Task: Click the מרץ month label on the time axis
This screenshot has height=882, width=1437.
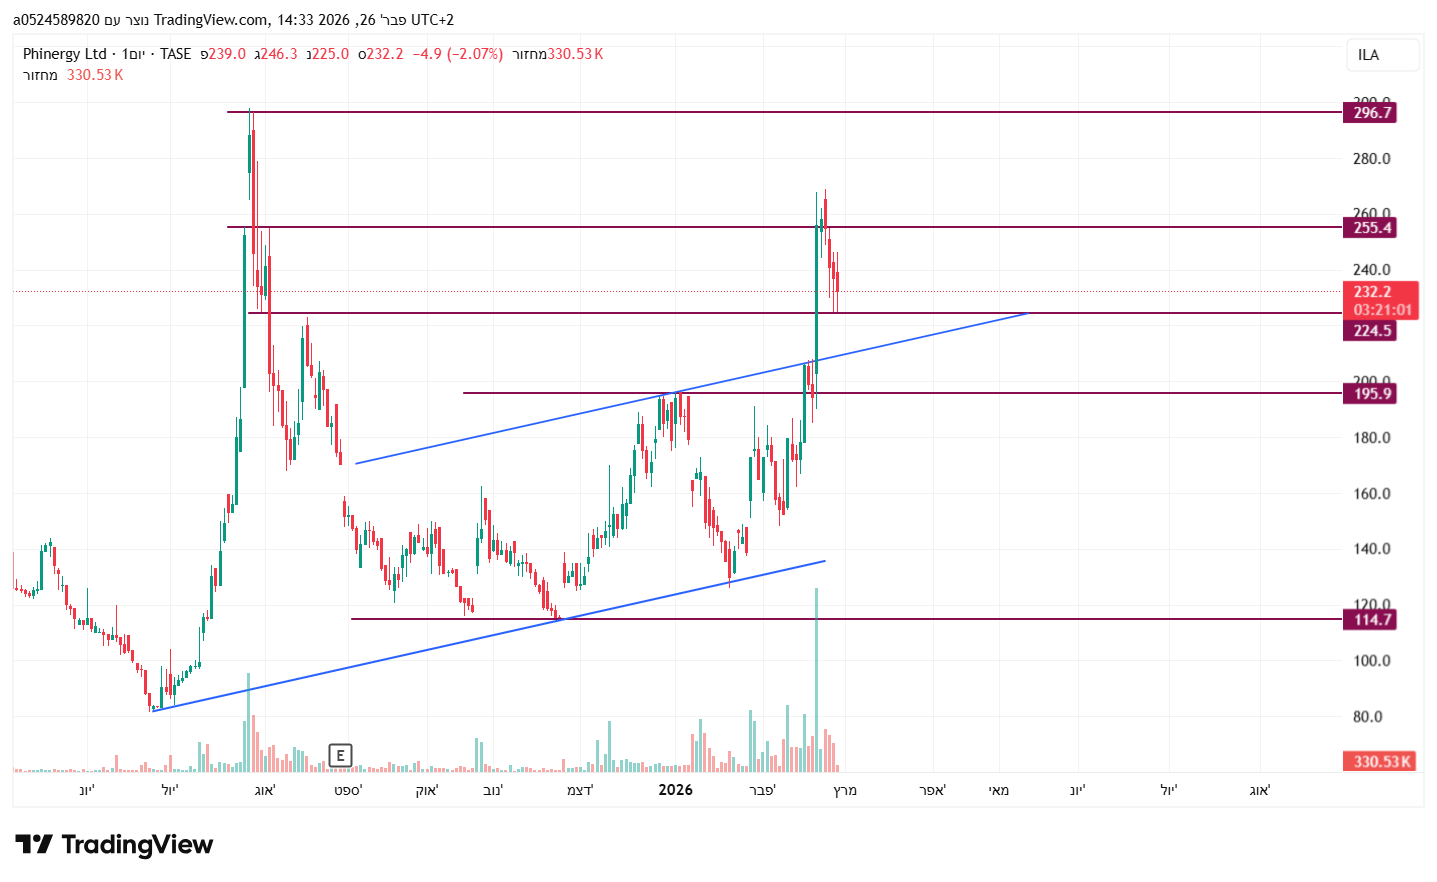Action: click(x=845, y=790)
